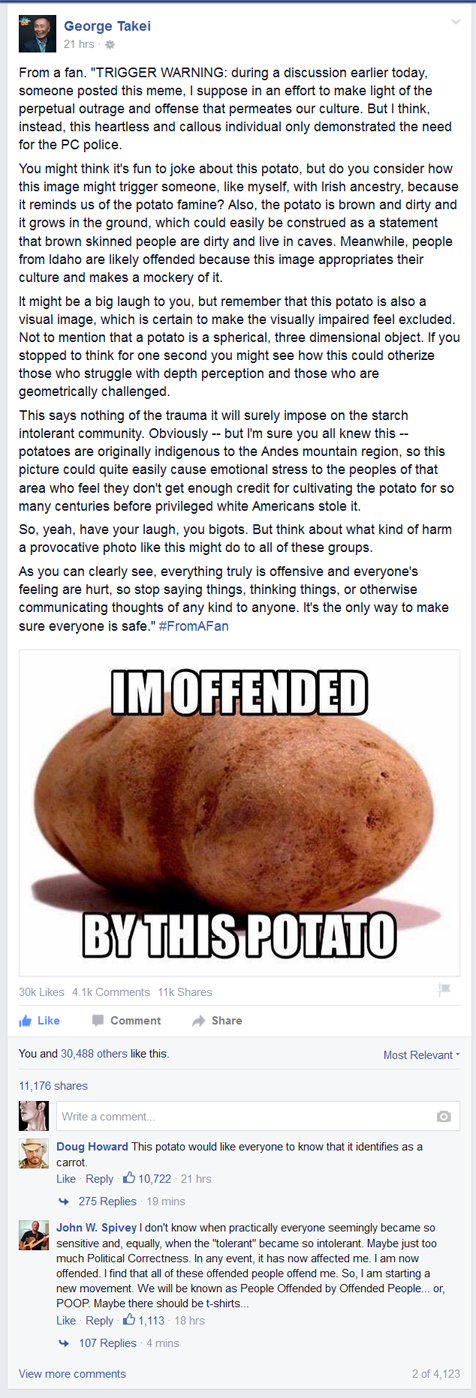Expand 107 Replies under John W. Spivey
Viewport: 476px width, 1398px height.
(107, 1343)
